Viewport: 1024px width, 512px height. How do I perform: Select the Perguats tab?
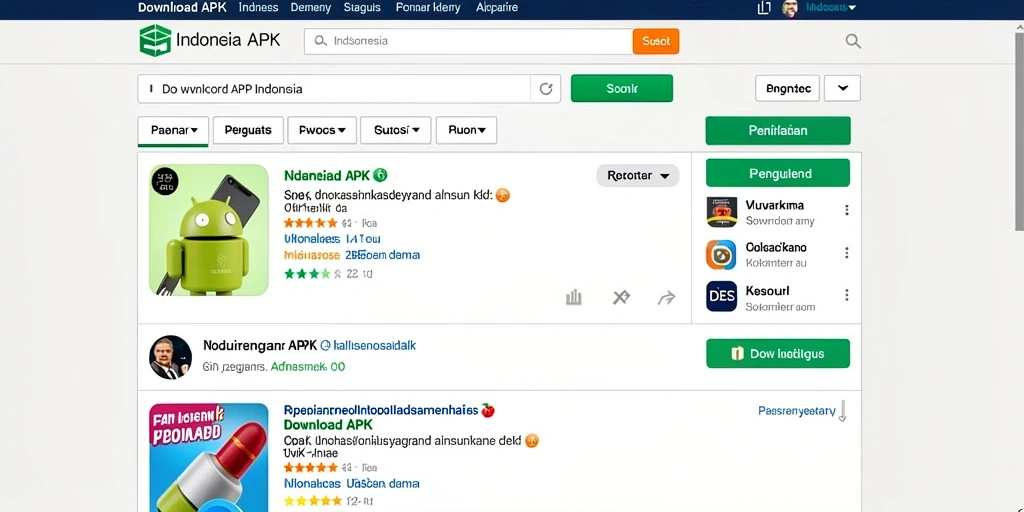pyautogui.click(x=248, y=131)
